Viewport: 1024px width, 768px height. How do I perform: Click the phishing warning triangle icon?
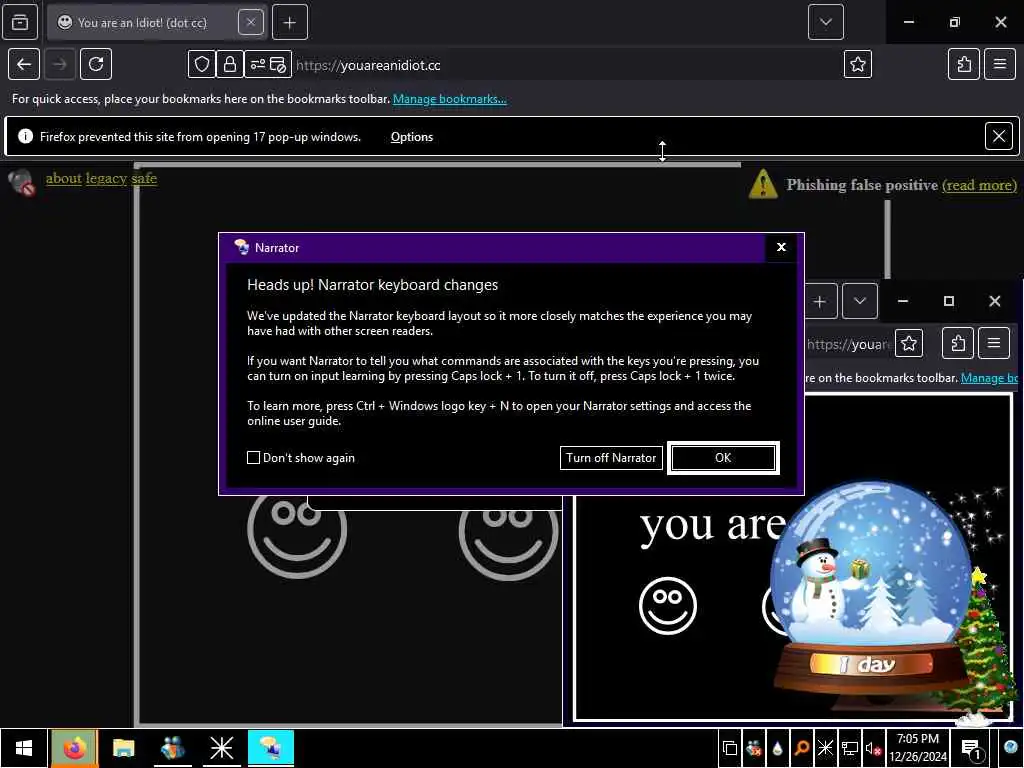(763, 184)
